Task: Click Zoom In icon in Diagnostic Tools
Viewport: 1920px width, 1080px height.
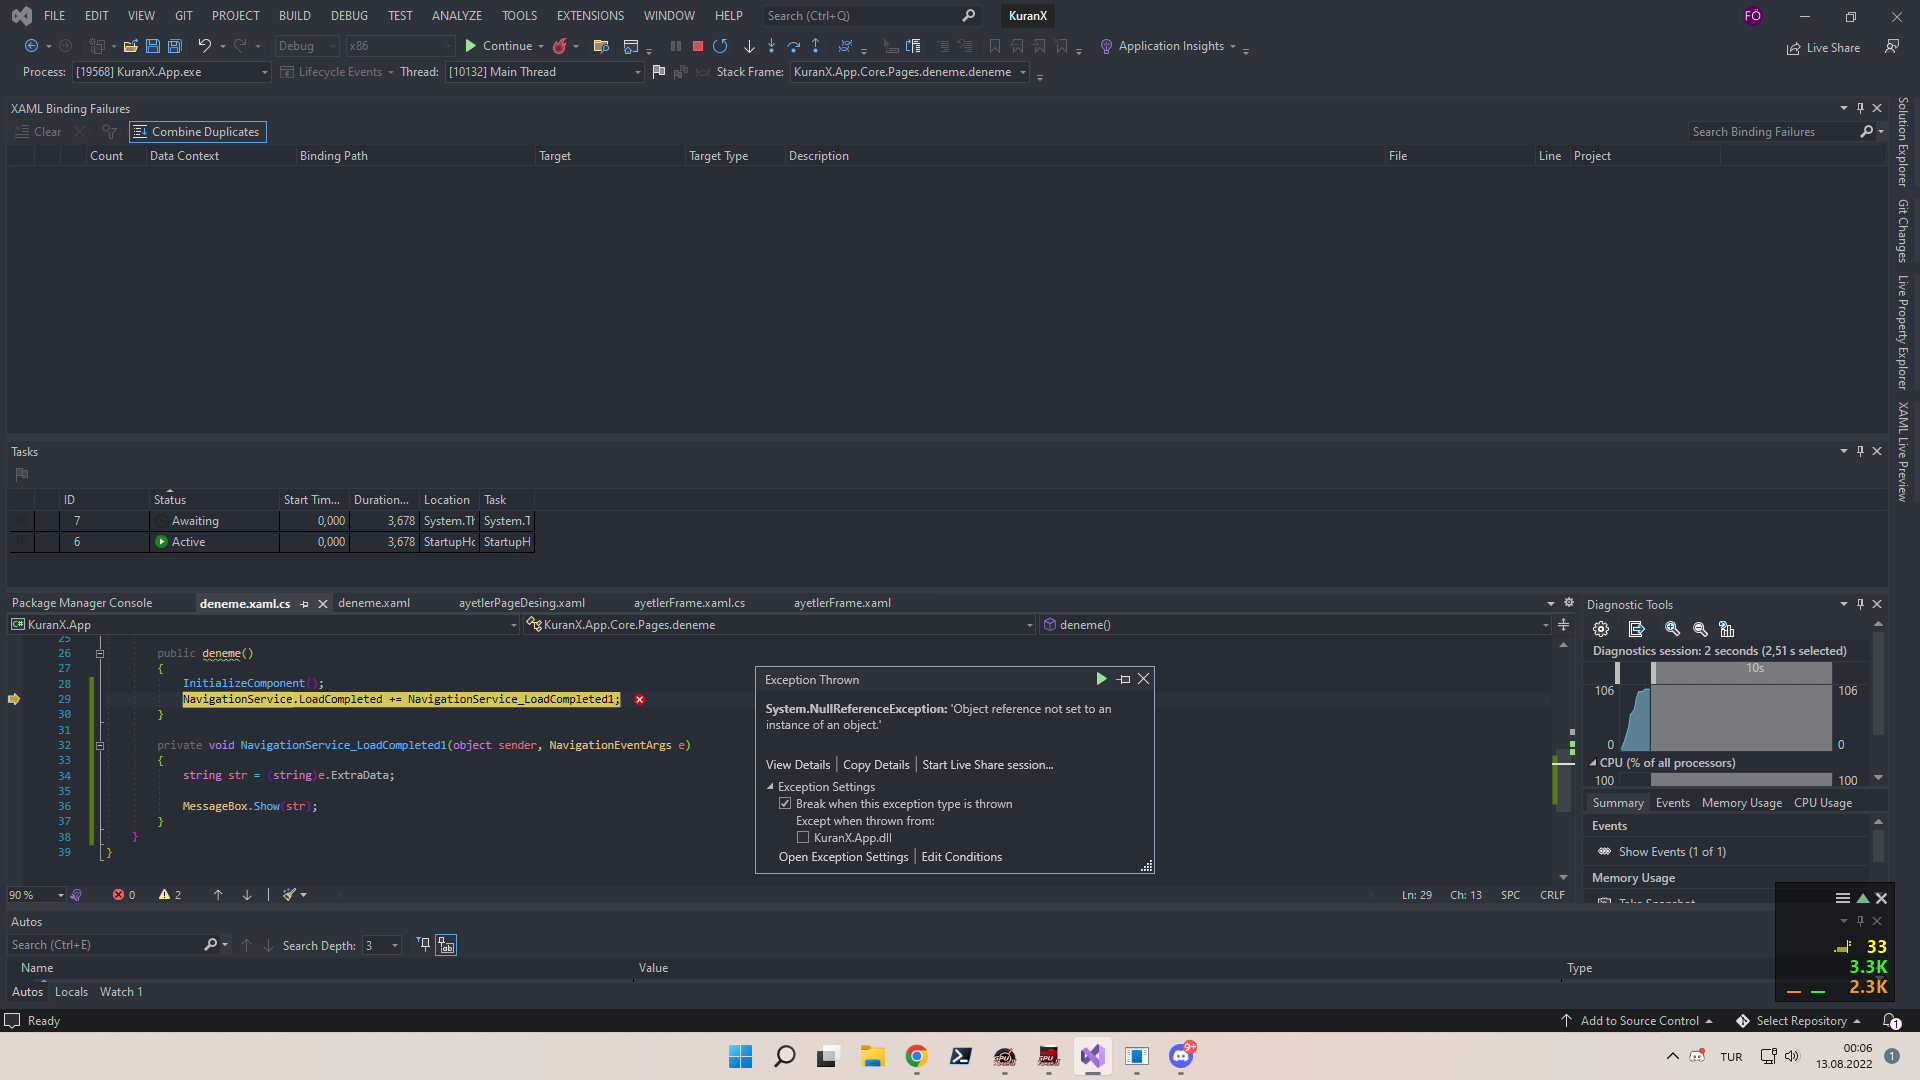Action: 1672,629
